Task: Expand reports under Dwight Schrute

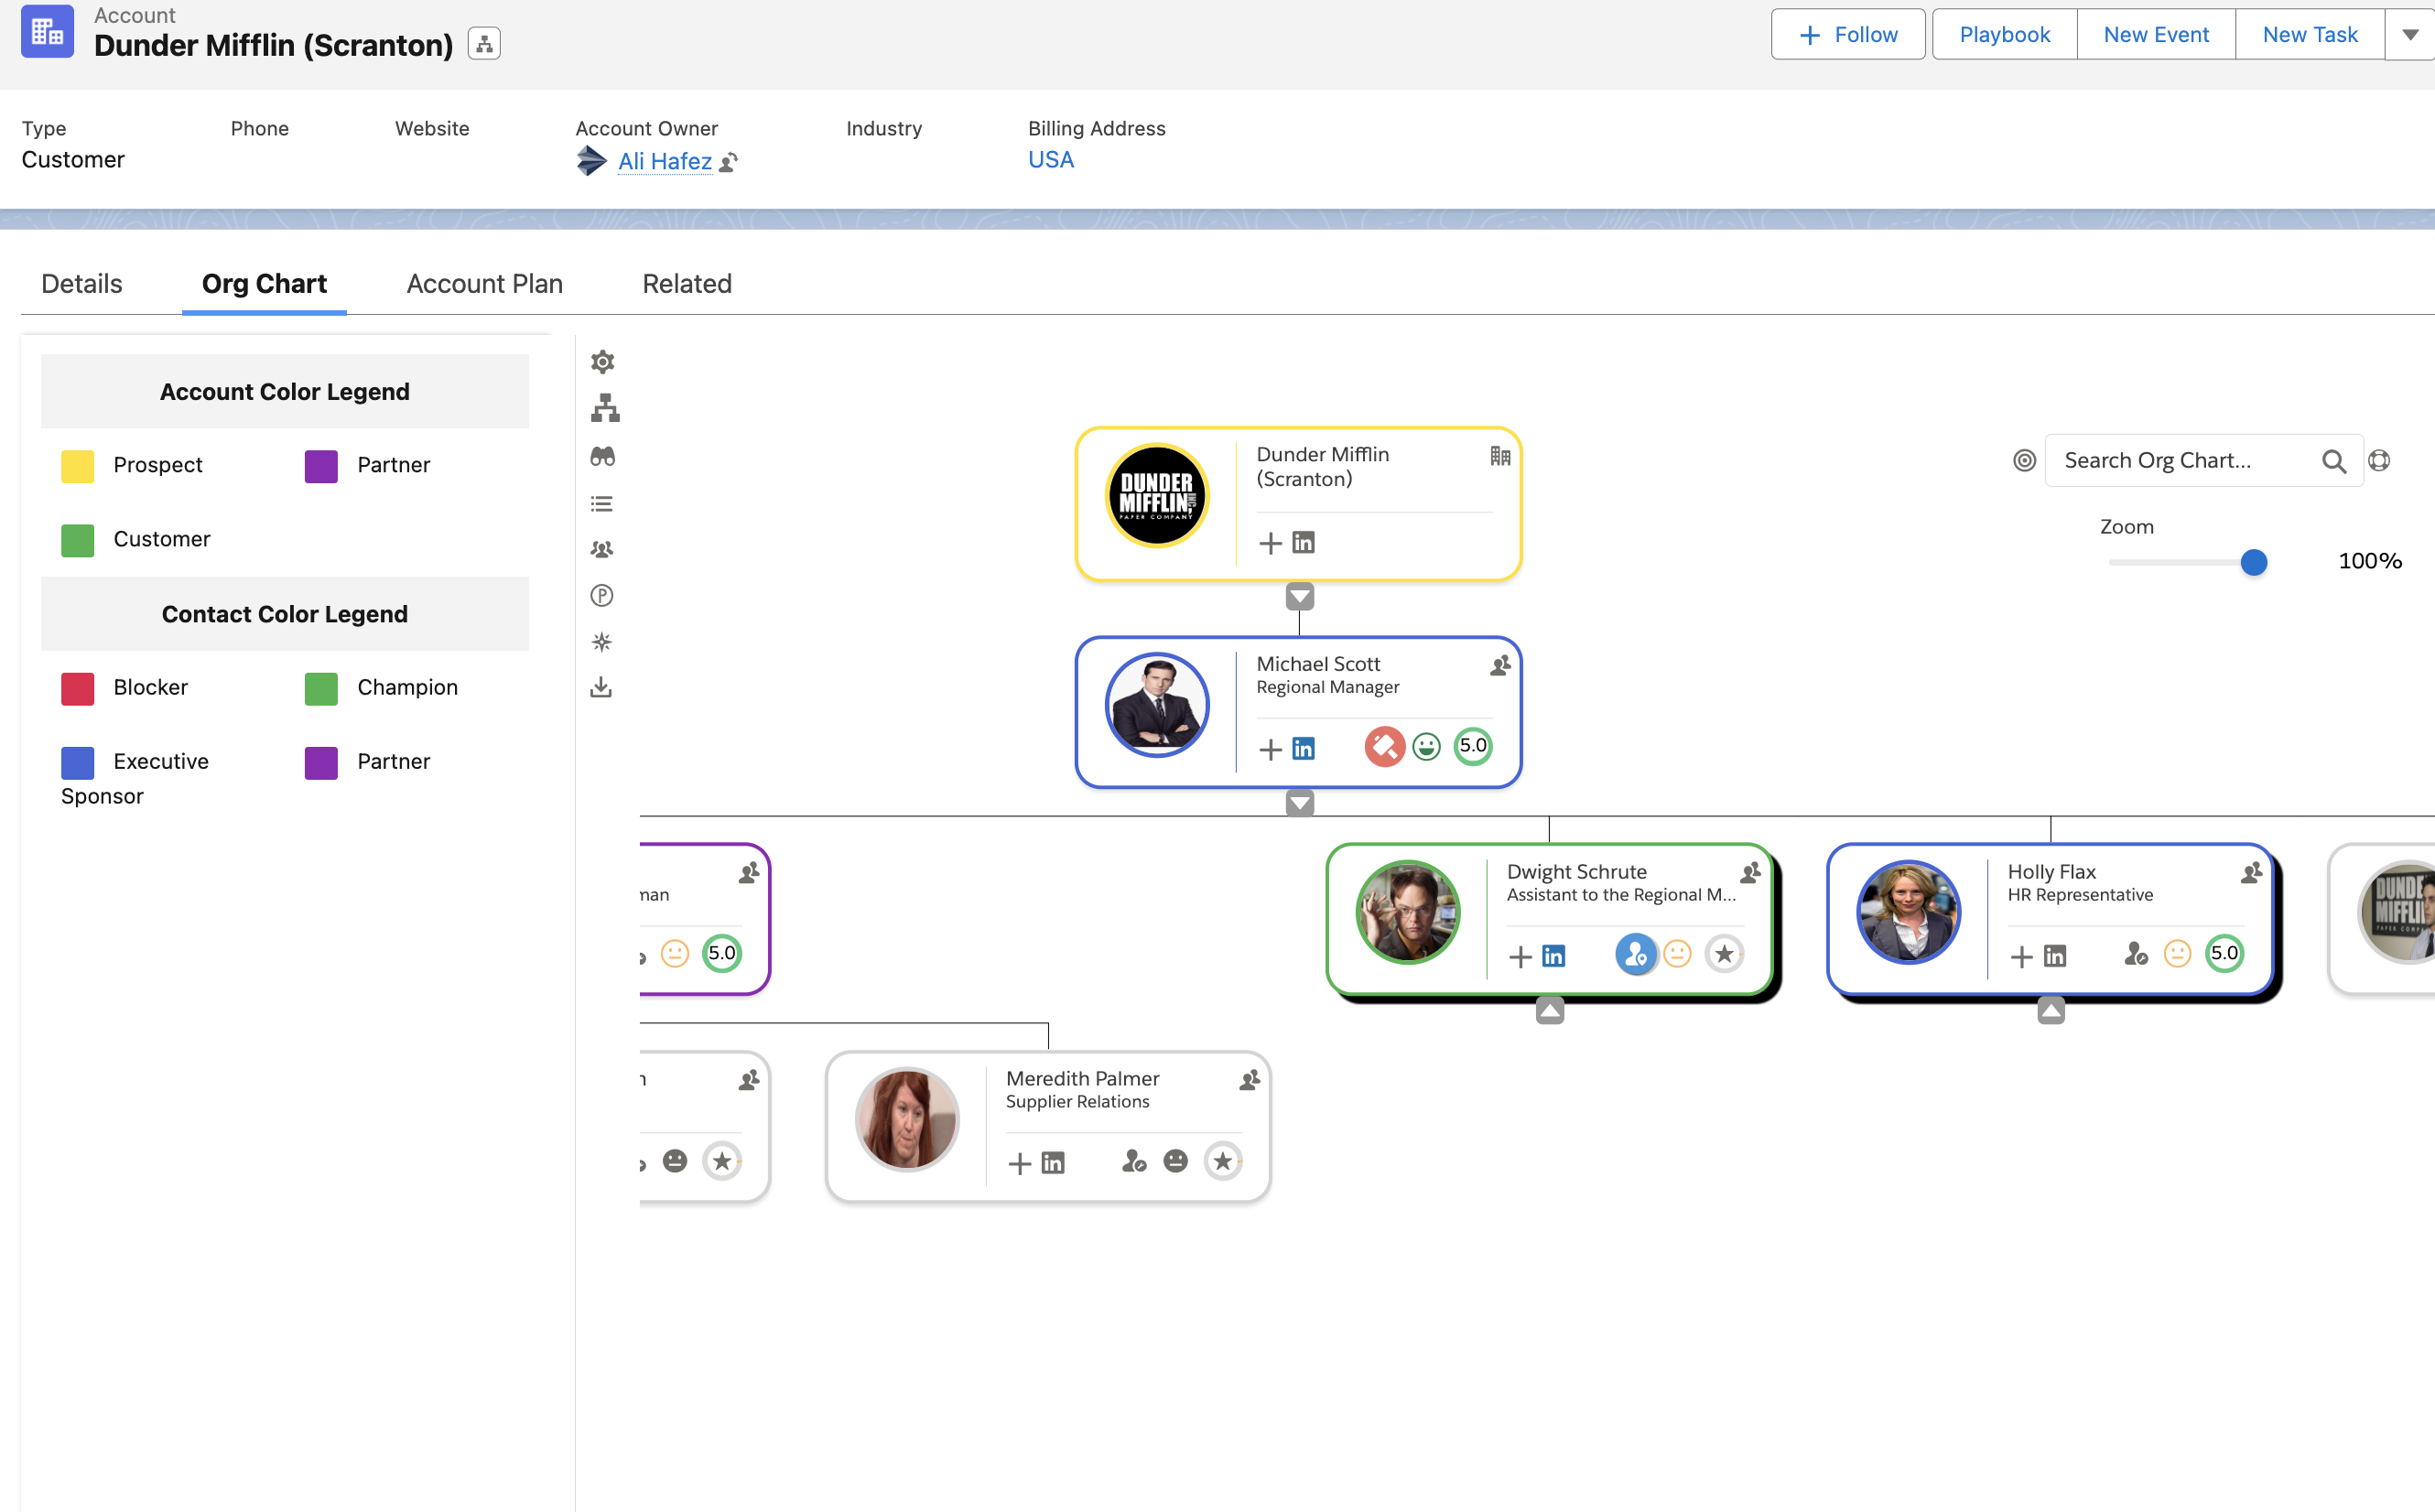Action: point(1549,1011)
